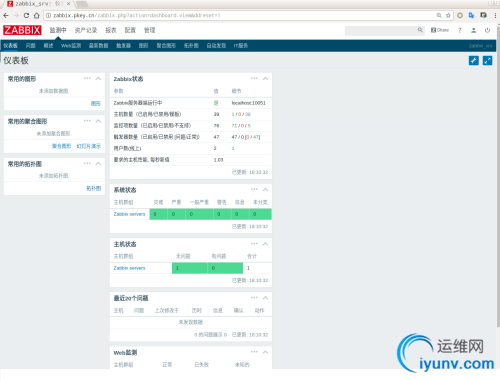The height and width of the screenshot is (380, 500).
Task: Open the user profile icon
Action: coord(473,30)
